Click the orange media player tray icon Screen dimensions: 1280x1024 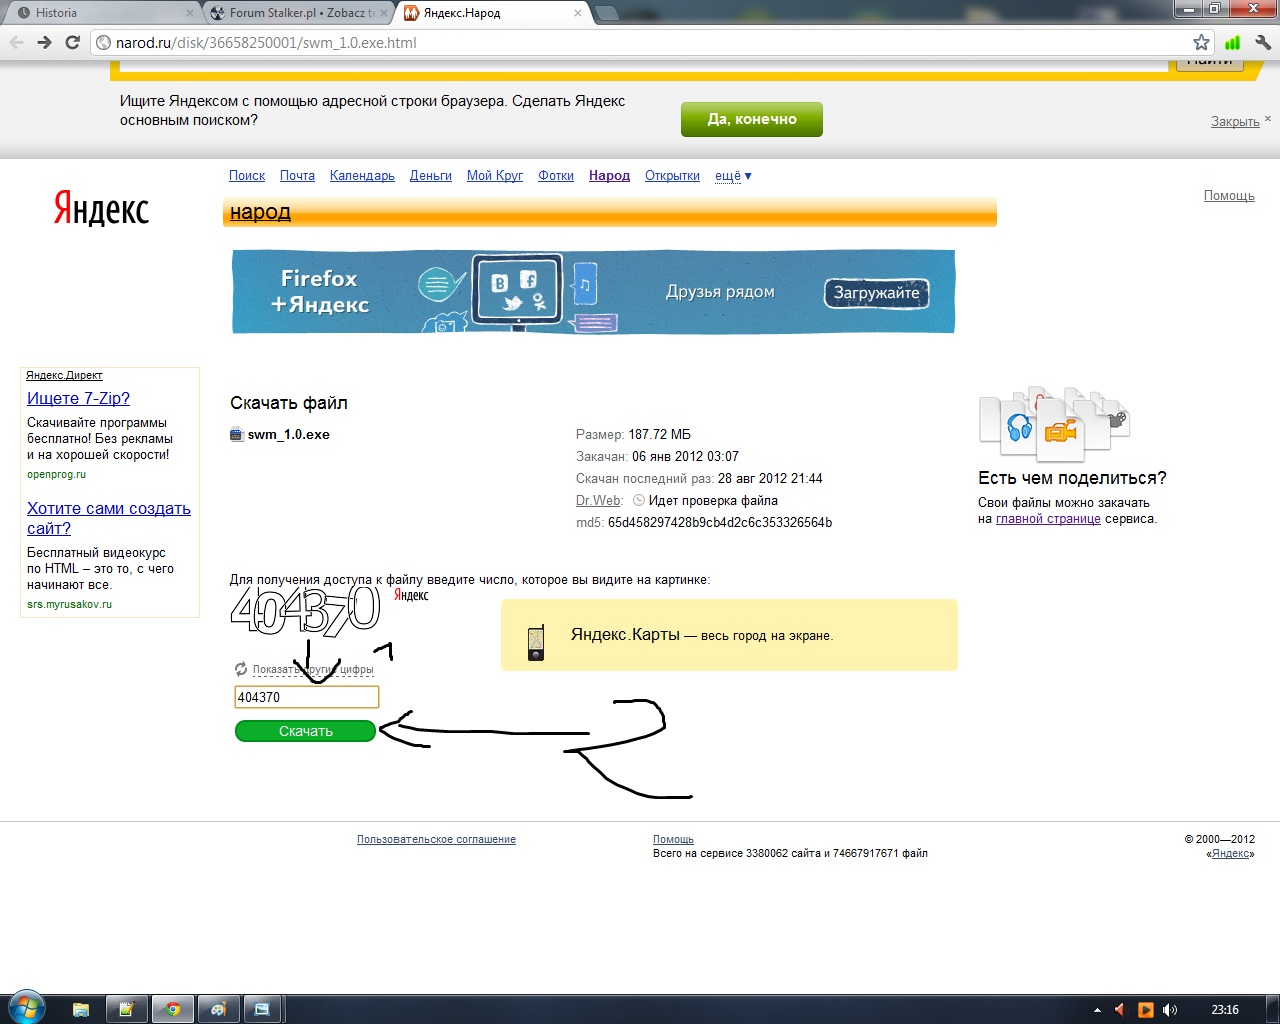[1146, 1010]
